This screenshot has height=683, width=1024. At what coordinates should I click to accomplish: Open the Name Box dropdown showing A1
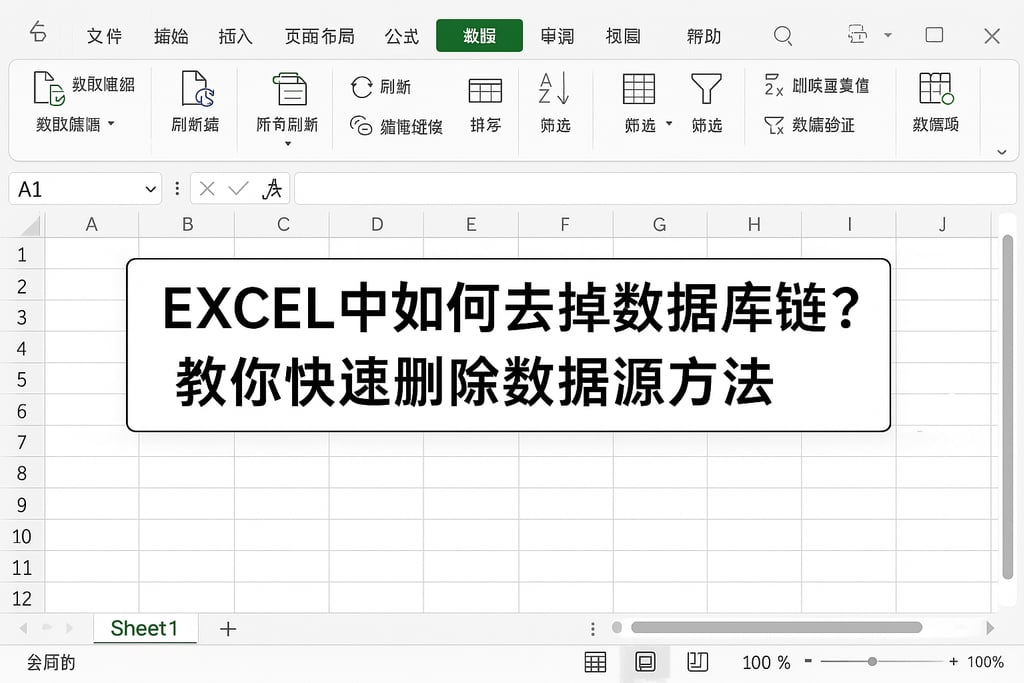148,189
